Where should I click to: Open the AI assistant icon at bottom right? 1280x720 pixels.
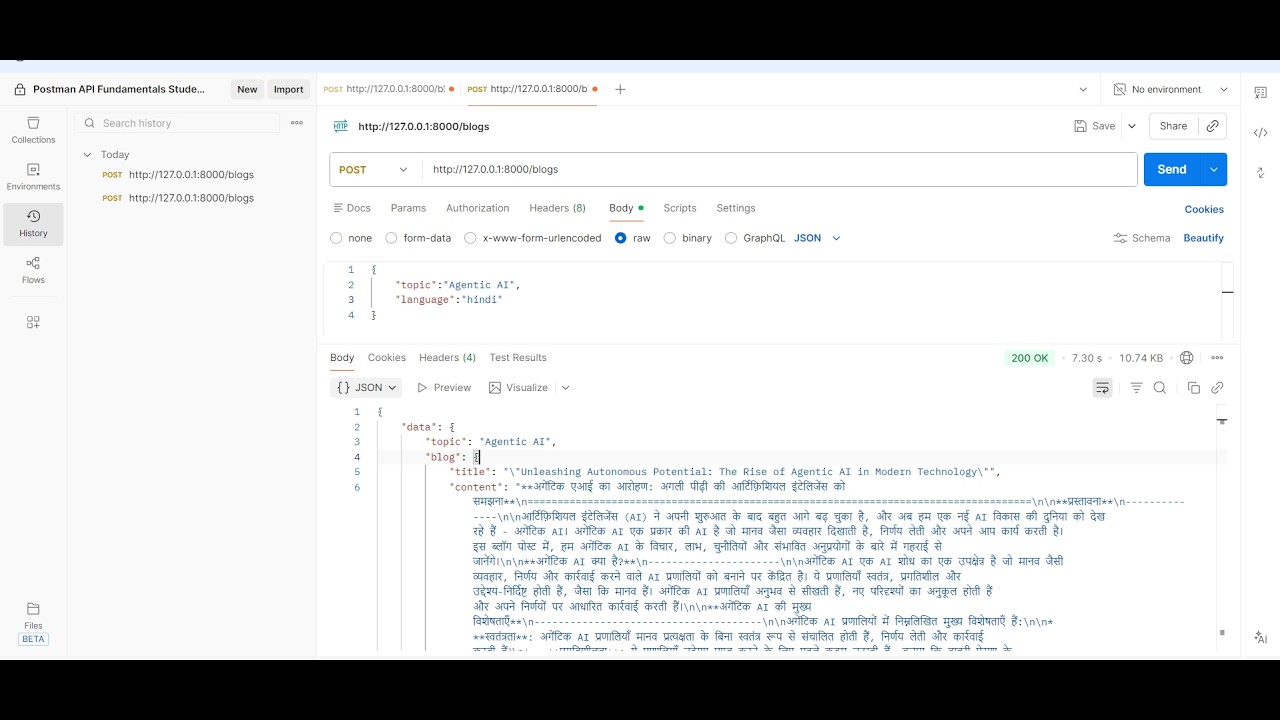click(1261, 637)
